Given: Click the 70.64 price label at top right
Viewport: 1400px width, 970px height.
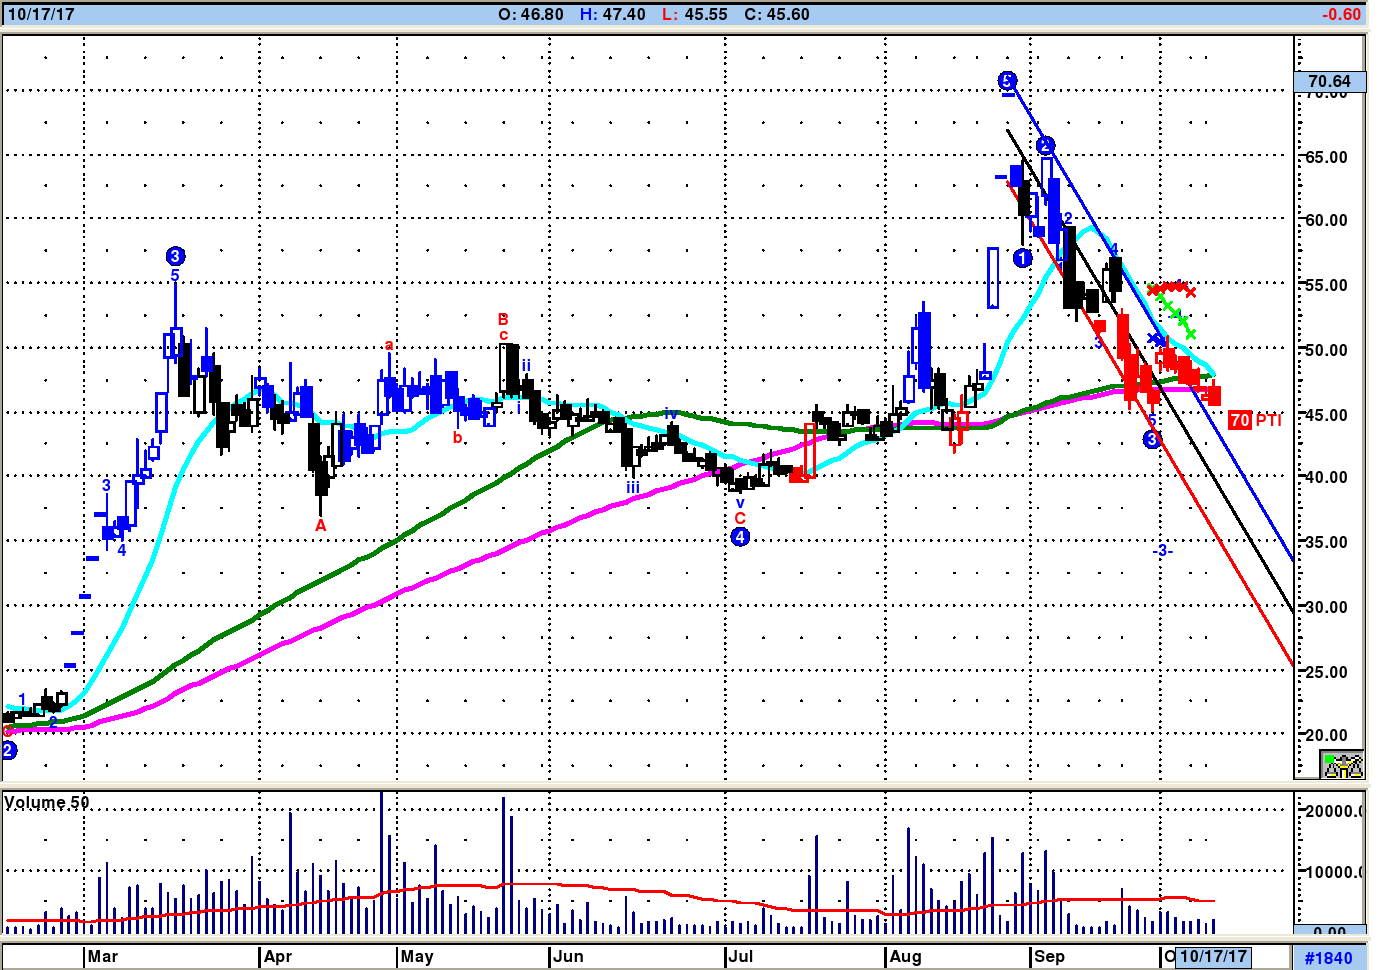Looking at the screenshot, I should tap(1329, 81).
